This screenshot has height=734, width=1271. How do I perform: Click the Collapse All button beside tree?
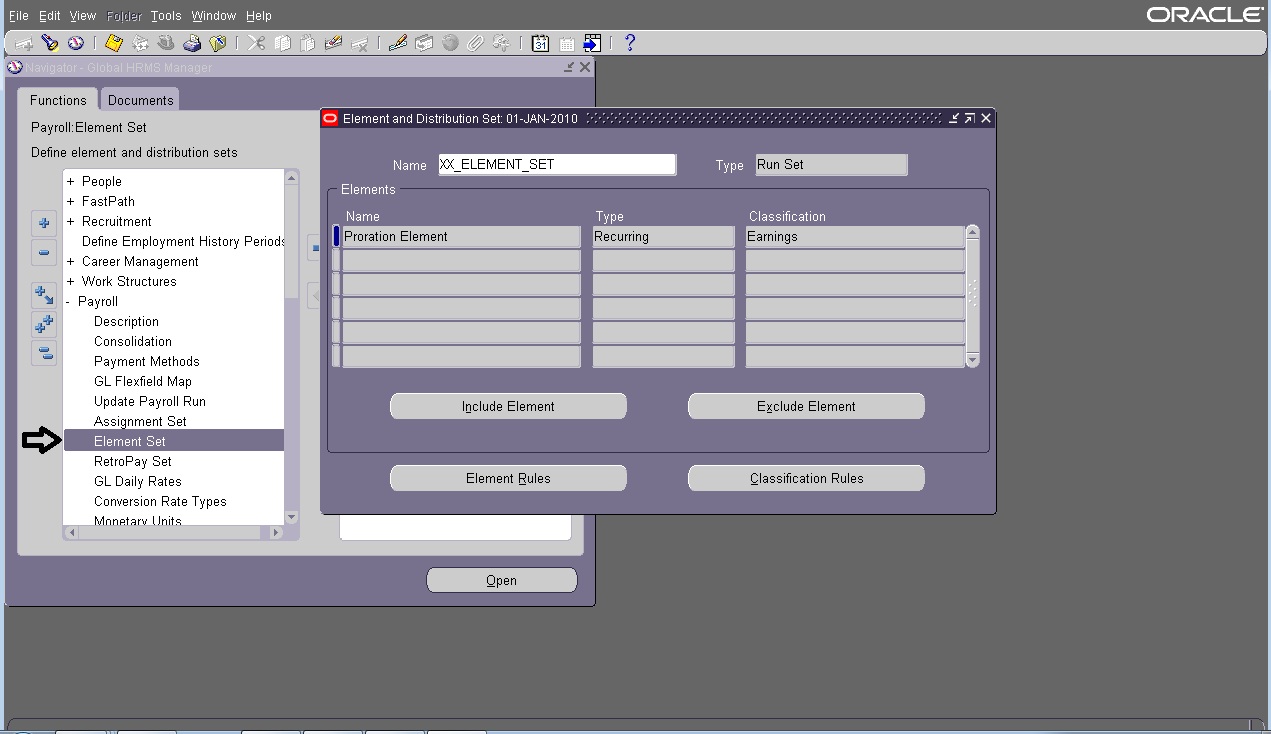pos(44,353)
